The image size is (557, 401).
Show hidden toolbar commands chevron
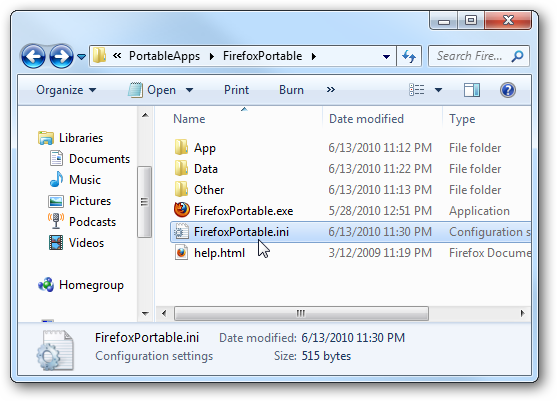(331, 90)
